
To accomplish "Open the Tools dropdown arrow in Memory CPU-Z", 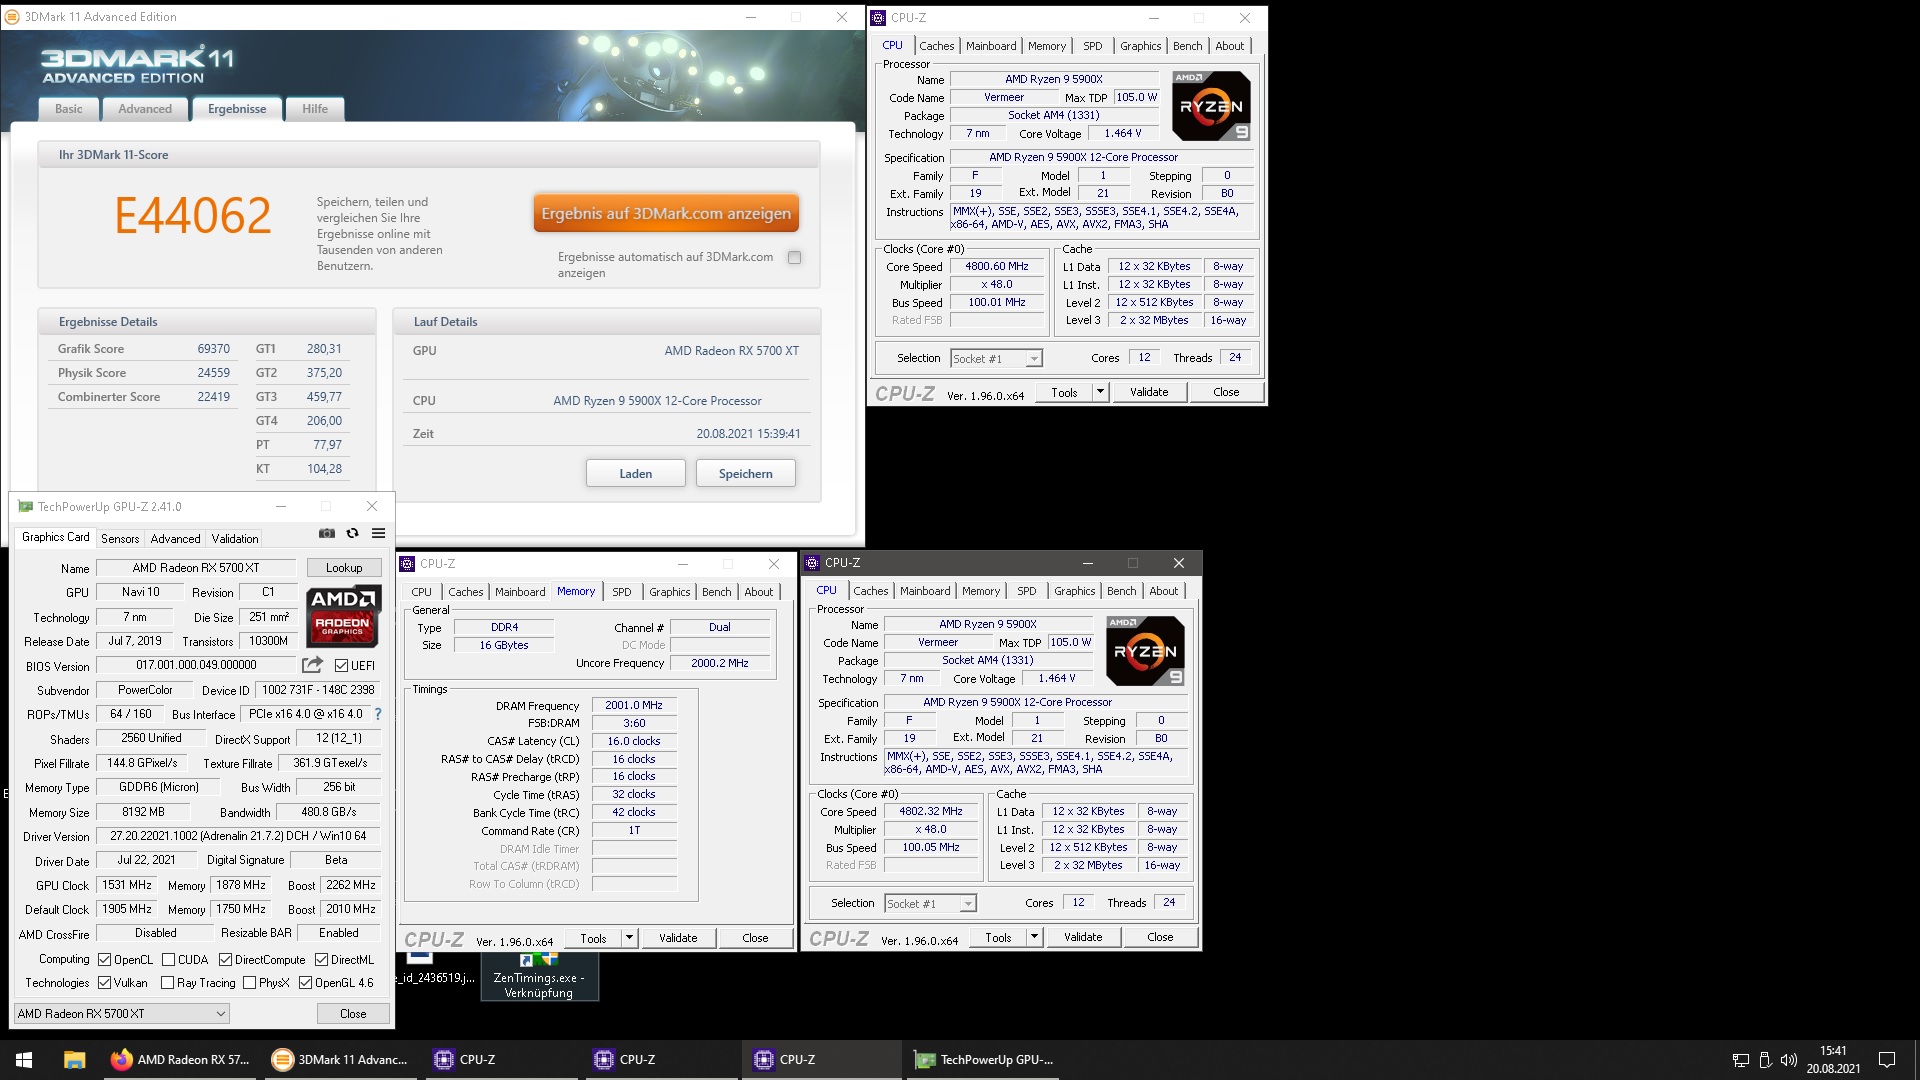I will coord(629,938).
